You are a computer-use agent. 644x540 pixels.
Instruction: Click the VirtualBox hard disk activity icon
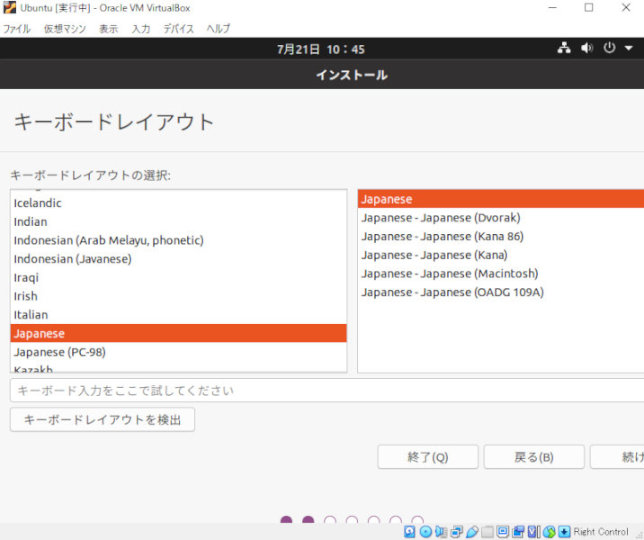click(409, 532)
